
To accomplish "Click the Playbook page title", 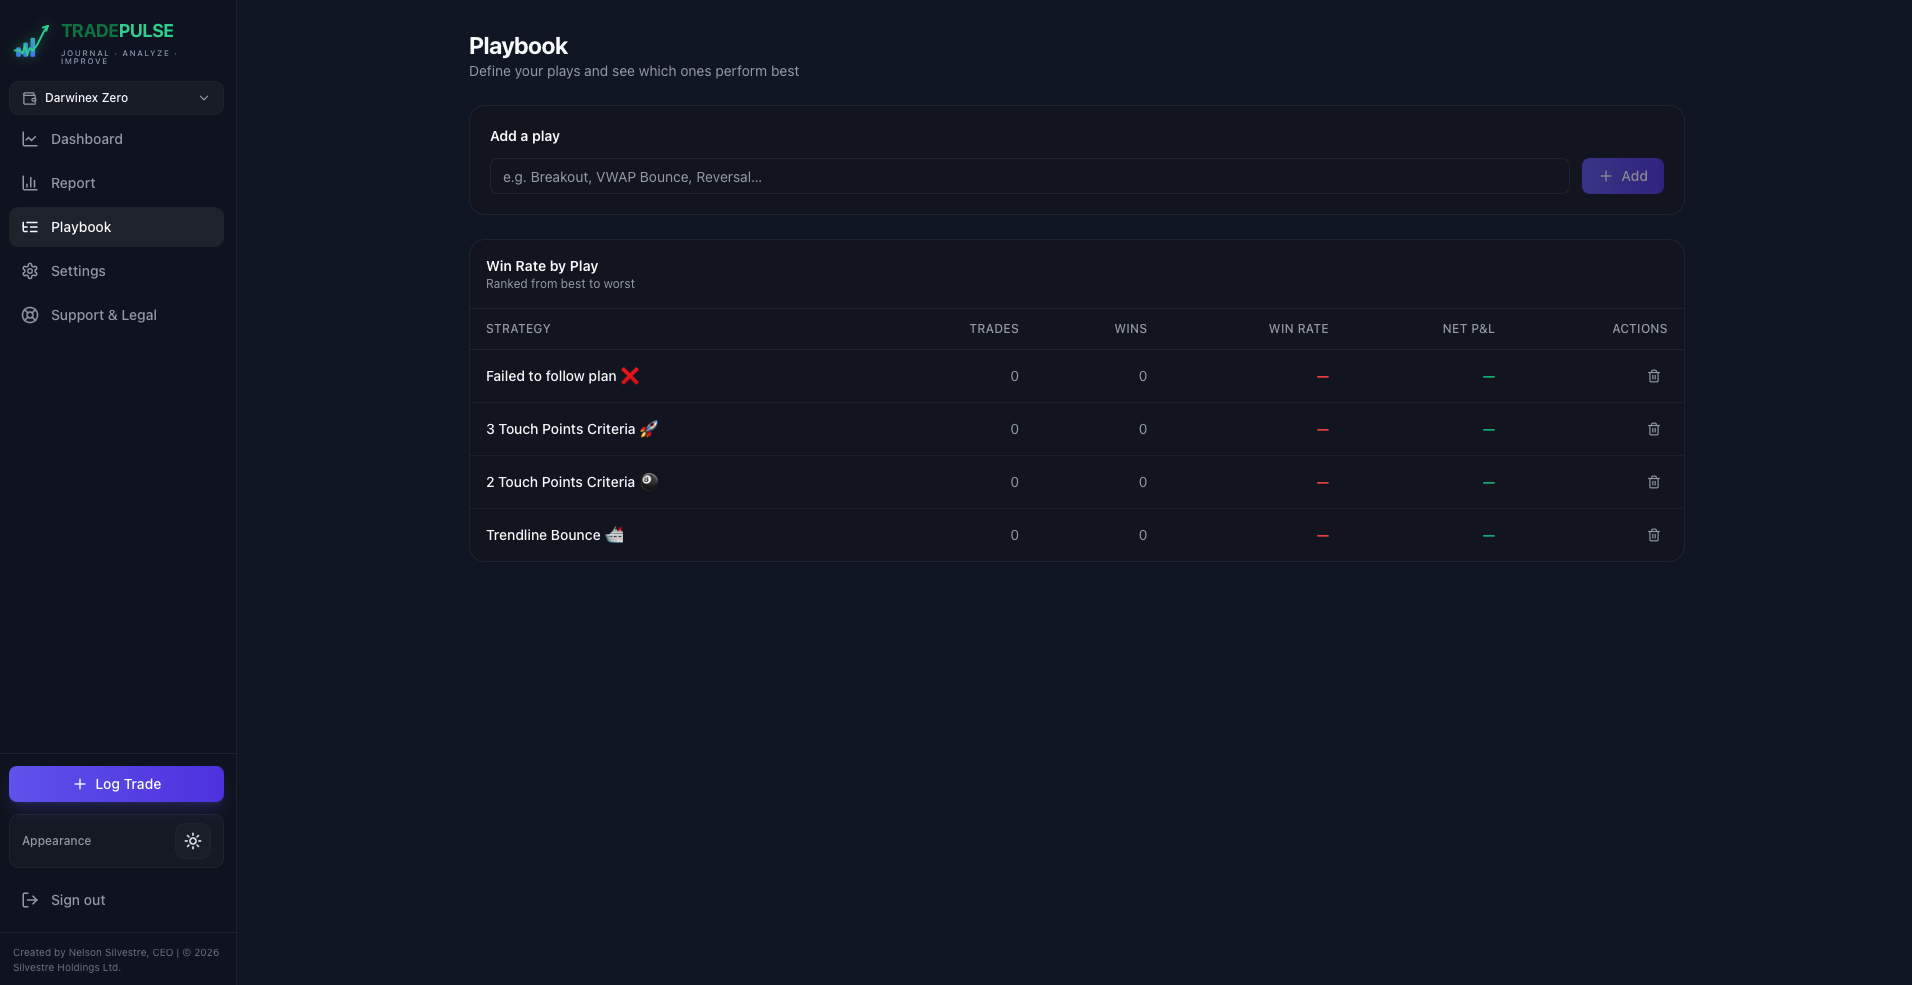I will [518, 46].
